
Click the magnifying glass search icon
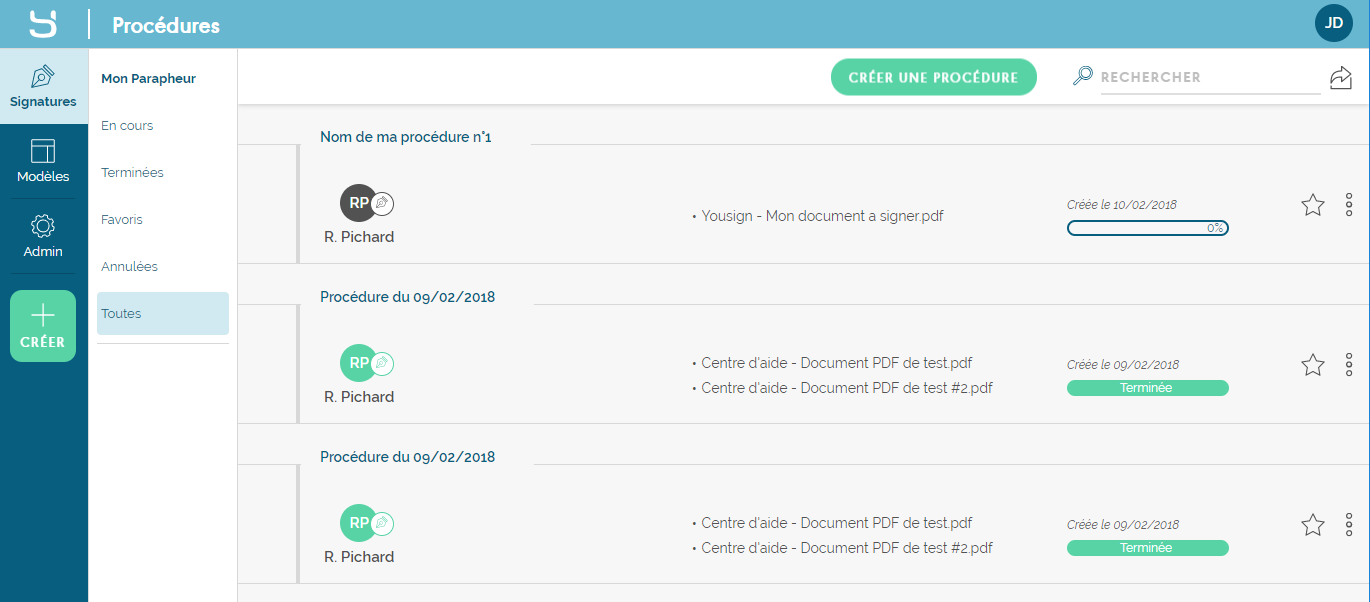pos(1082,76)
